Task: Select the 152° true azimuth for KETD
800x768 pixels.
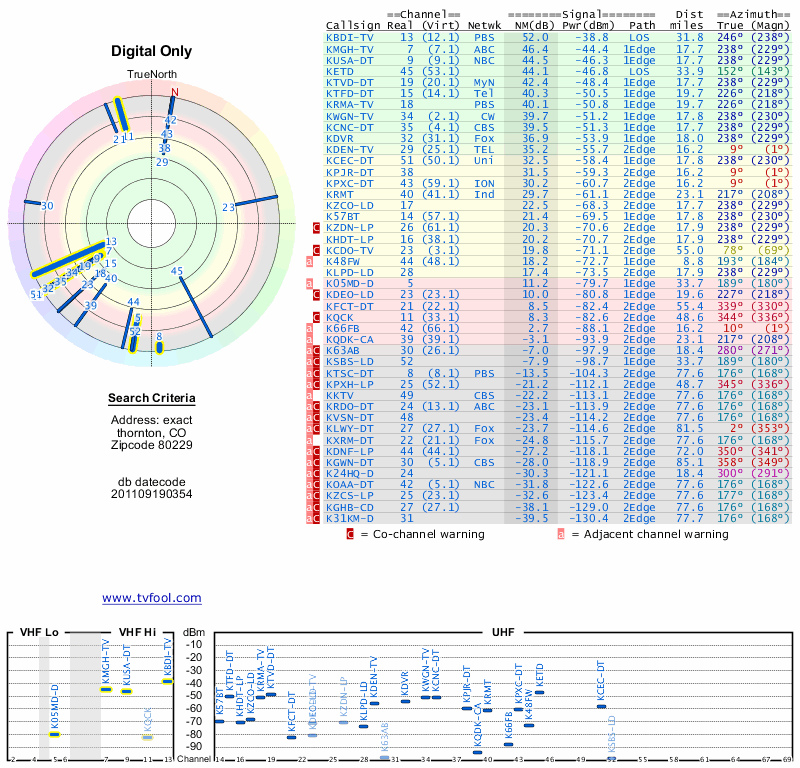Action: [730, 71]
